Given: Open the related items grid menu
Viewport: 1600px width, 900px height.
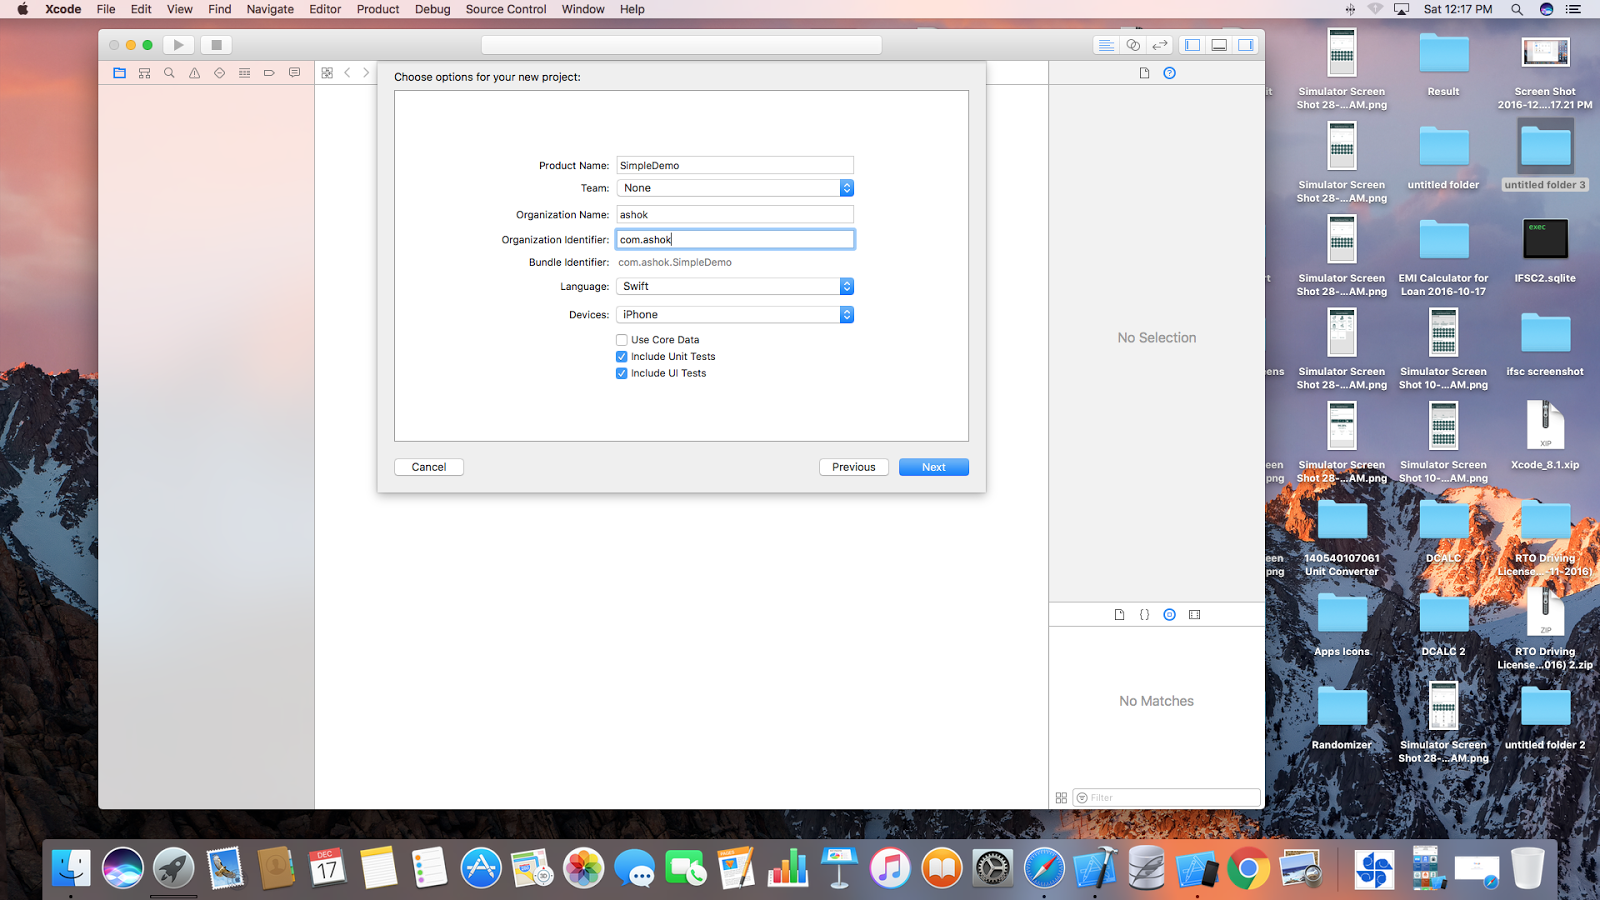Looking at the screenshot, I should point(327,73).
